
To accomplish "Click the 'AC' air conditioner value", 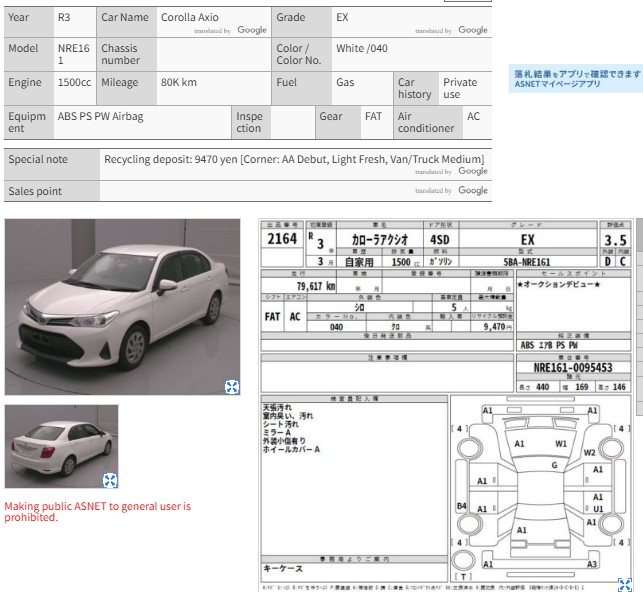I will 473,116.
